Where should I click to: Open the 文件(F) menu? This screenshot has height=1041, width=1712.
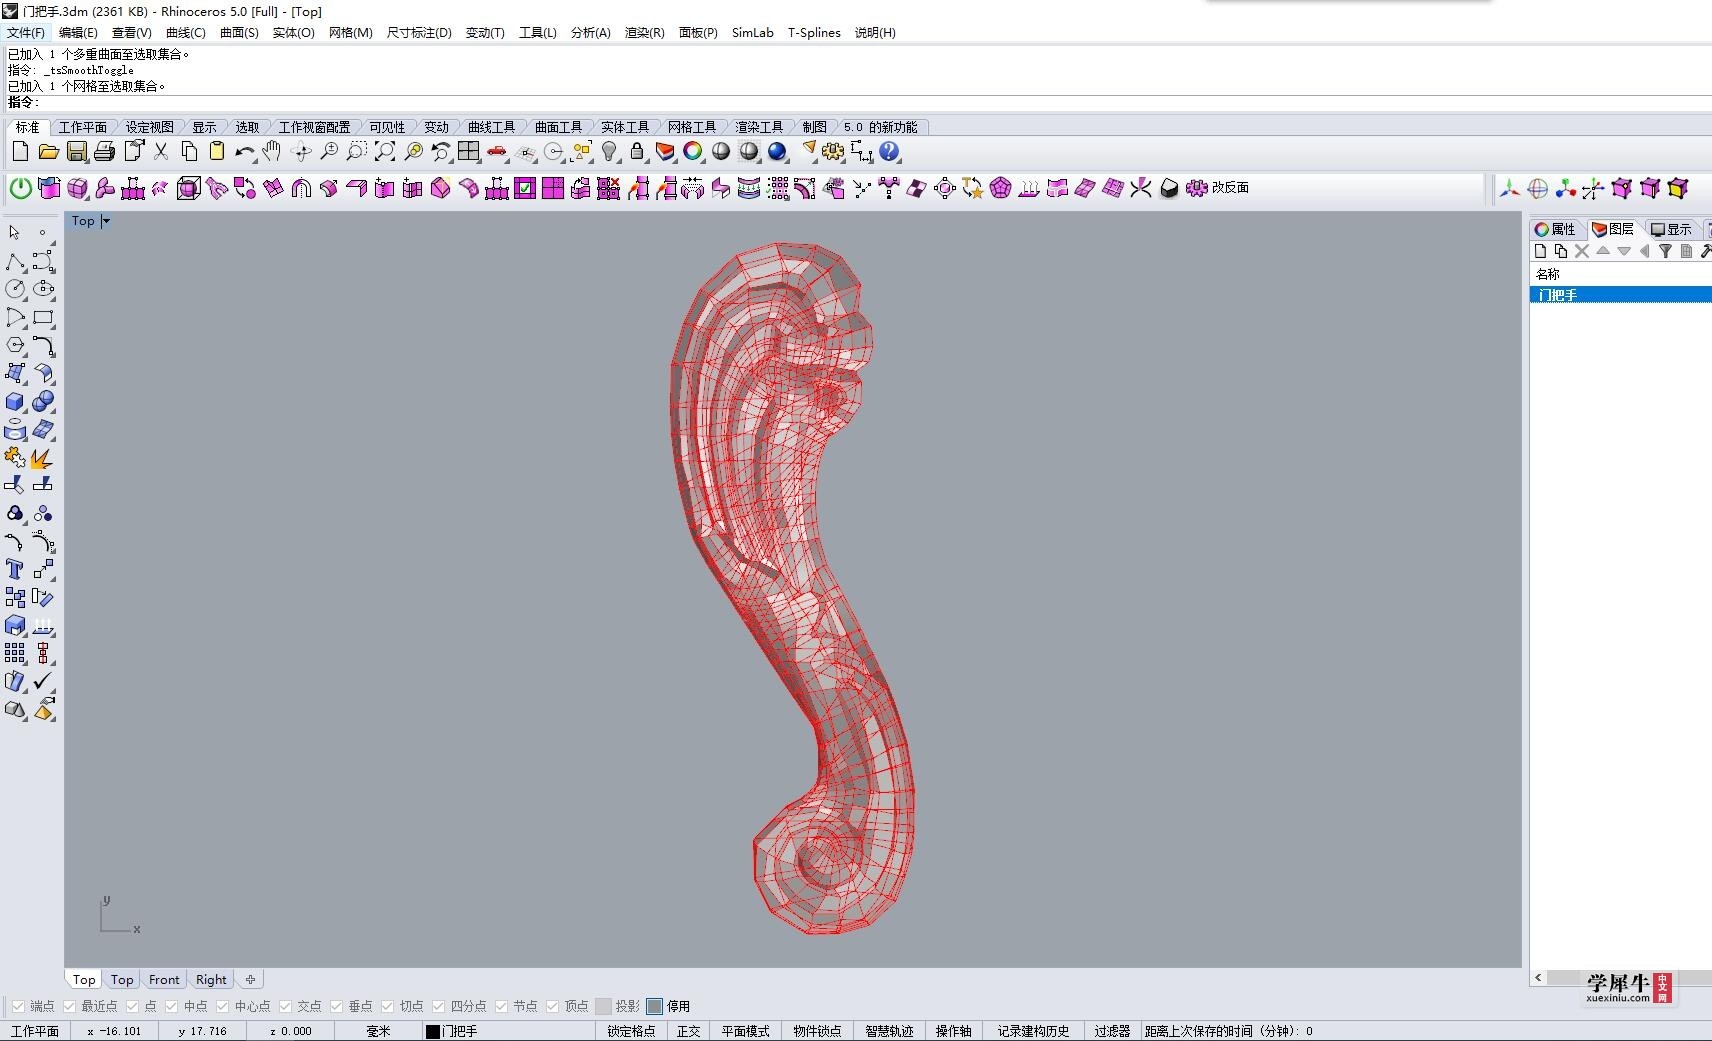pyautogui.click(x=26, y=32)
